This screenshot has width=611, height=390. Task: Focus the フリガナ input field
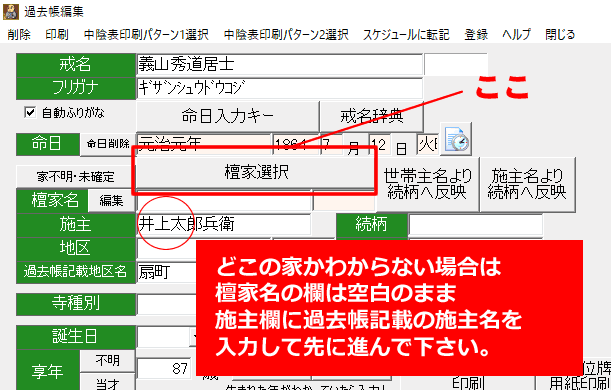point(279,88)
